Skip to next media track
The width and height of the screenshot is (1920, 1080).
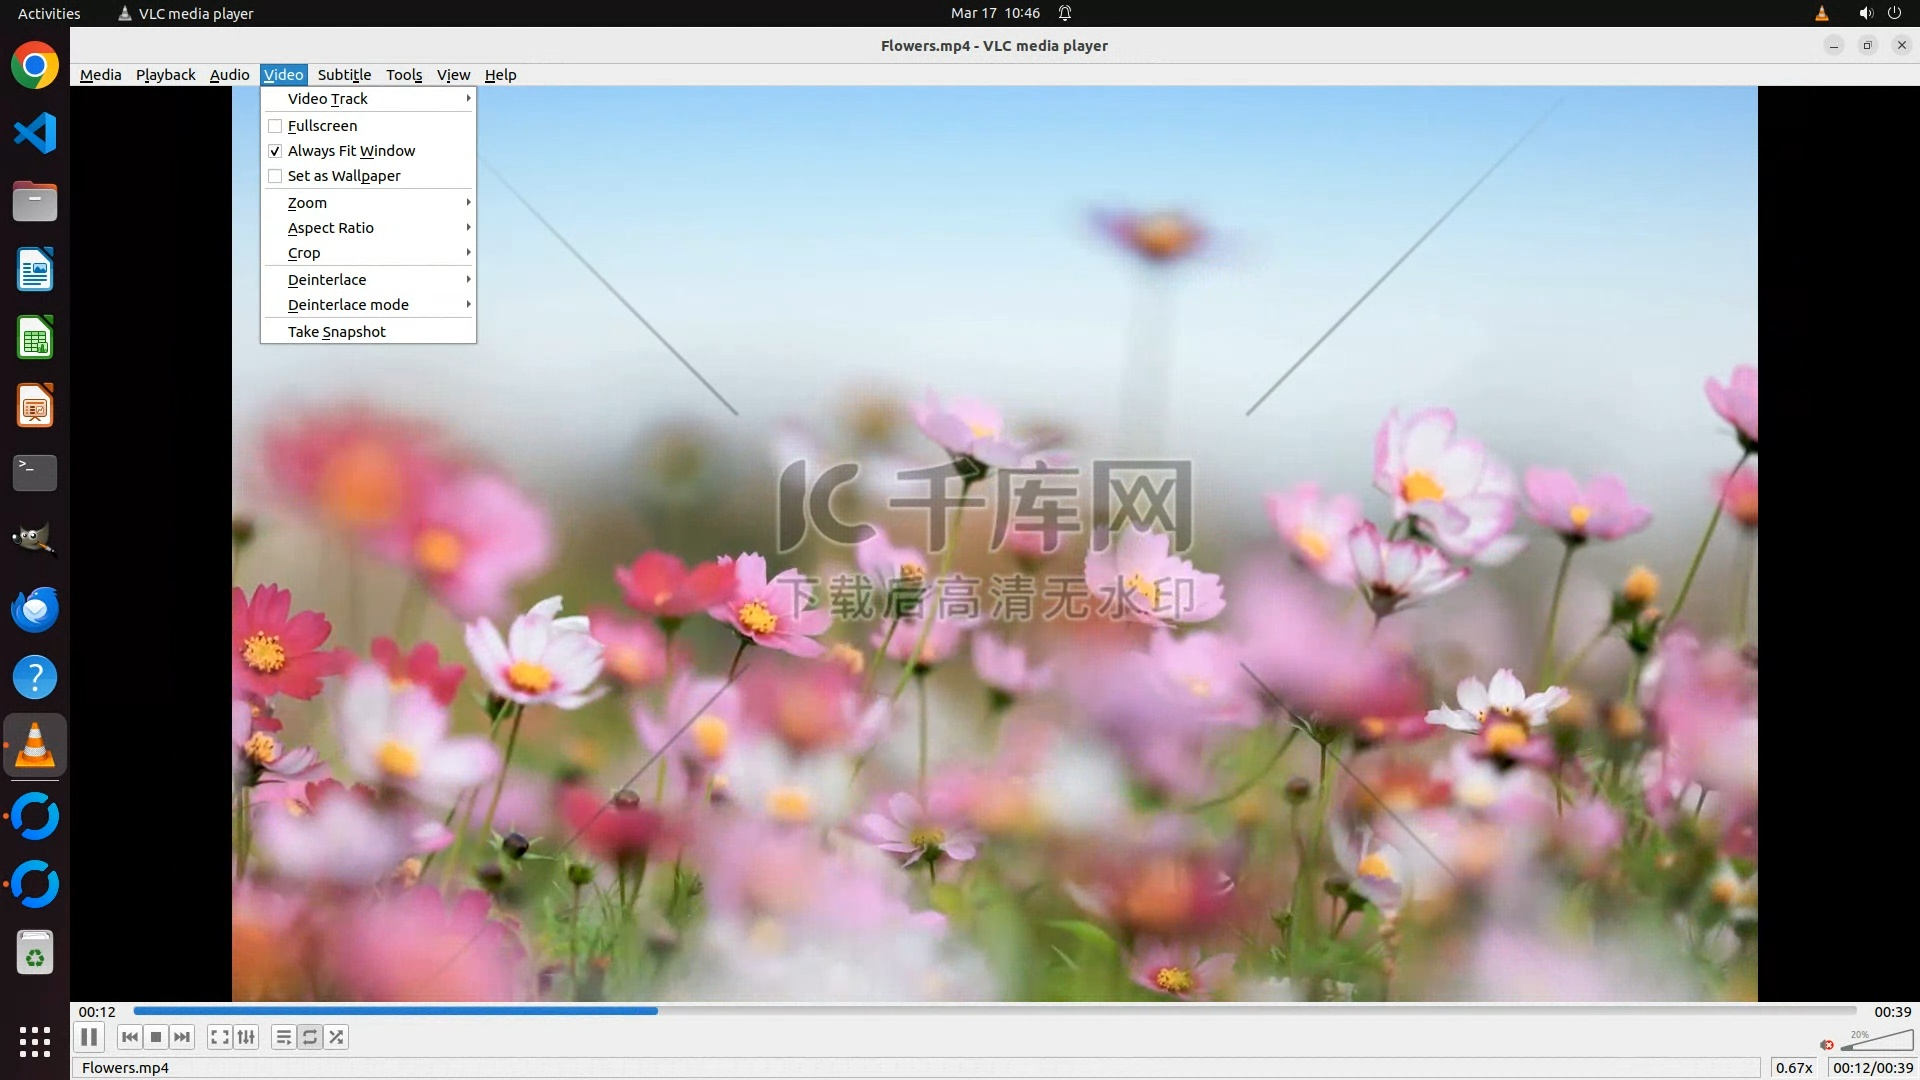click(x=182, y=1038)
